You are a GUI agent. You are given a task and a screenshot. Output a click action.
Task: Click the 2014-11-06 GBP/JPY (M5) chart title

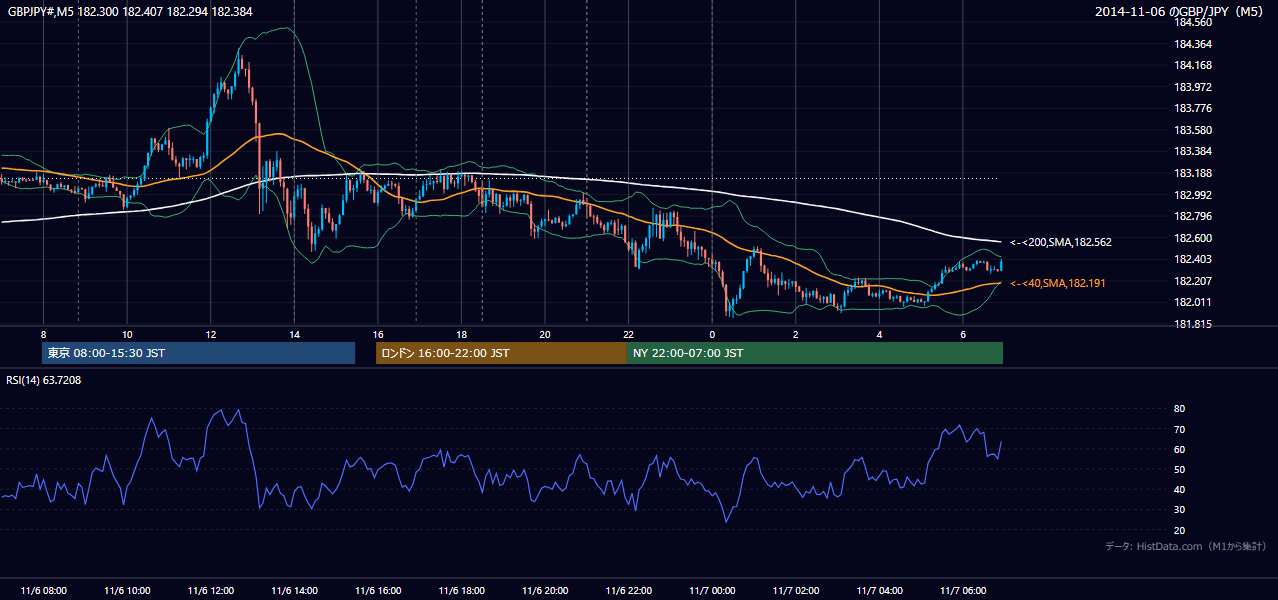click(1180, 12)
